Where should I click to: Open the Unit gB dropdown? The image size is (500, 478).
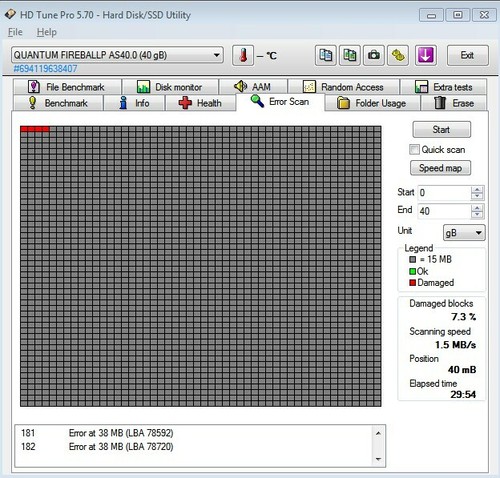pos(464,232)
